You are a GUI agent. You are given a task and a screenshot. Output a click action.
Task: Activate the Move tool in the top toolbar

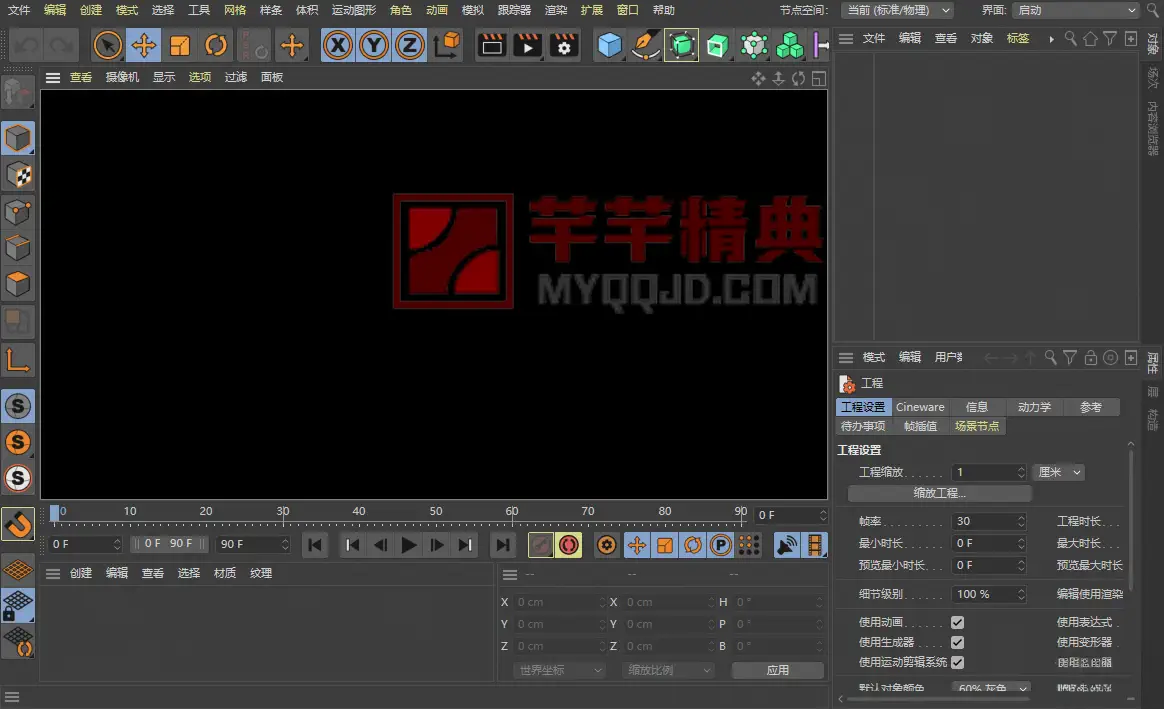click(x=143, y=45)
